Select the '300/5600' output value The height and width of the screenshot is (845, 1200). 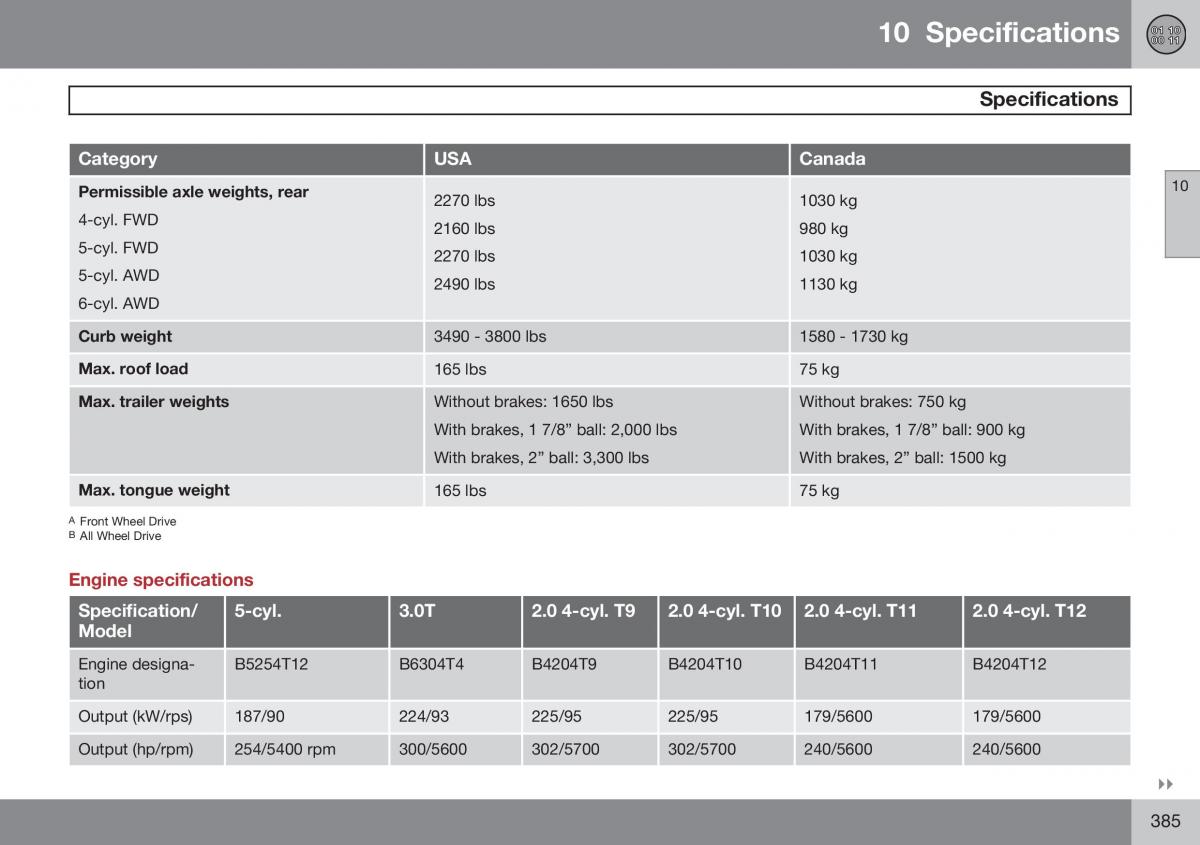coord(433,749)
